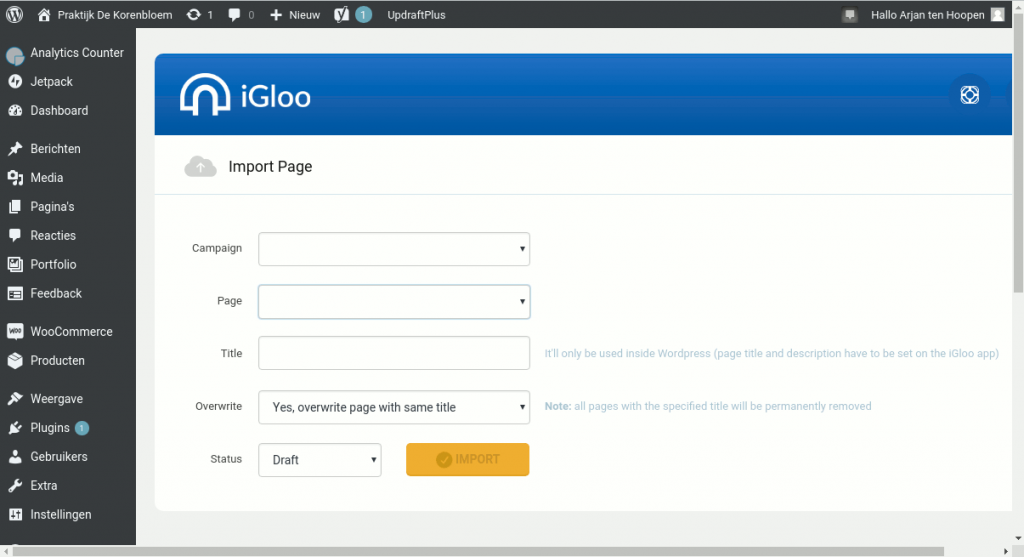Open the Yoast SEO admin bar icon
This screenshot has height=557, width=1024.
point(341,15)
